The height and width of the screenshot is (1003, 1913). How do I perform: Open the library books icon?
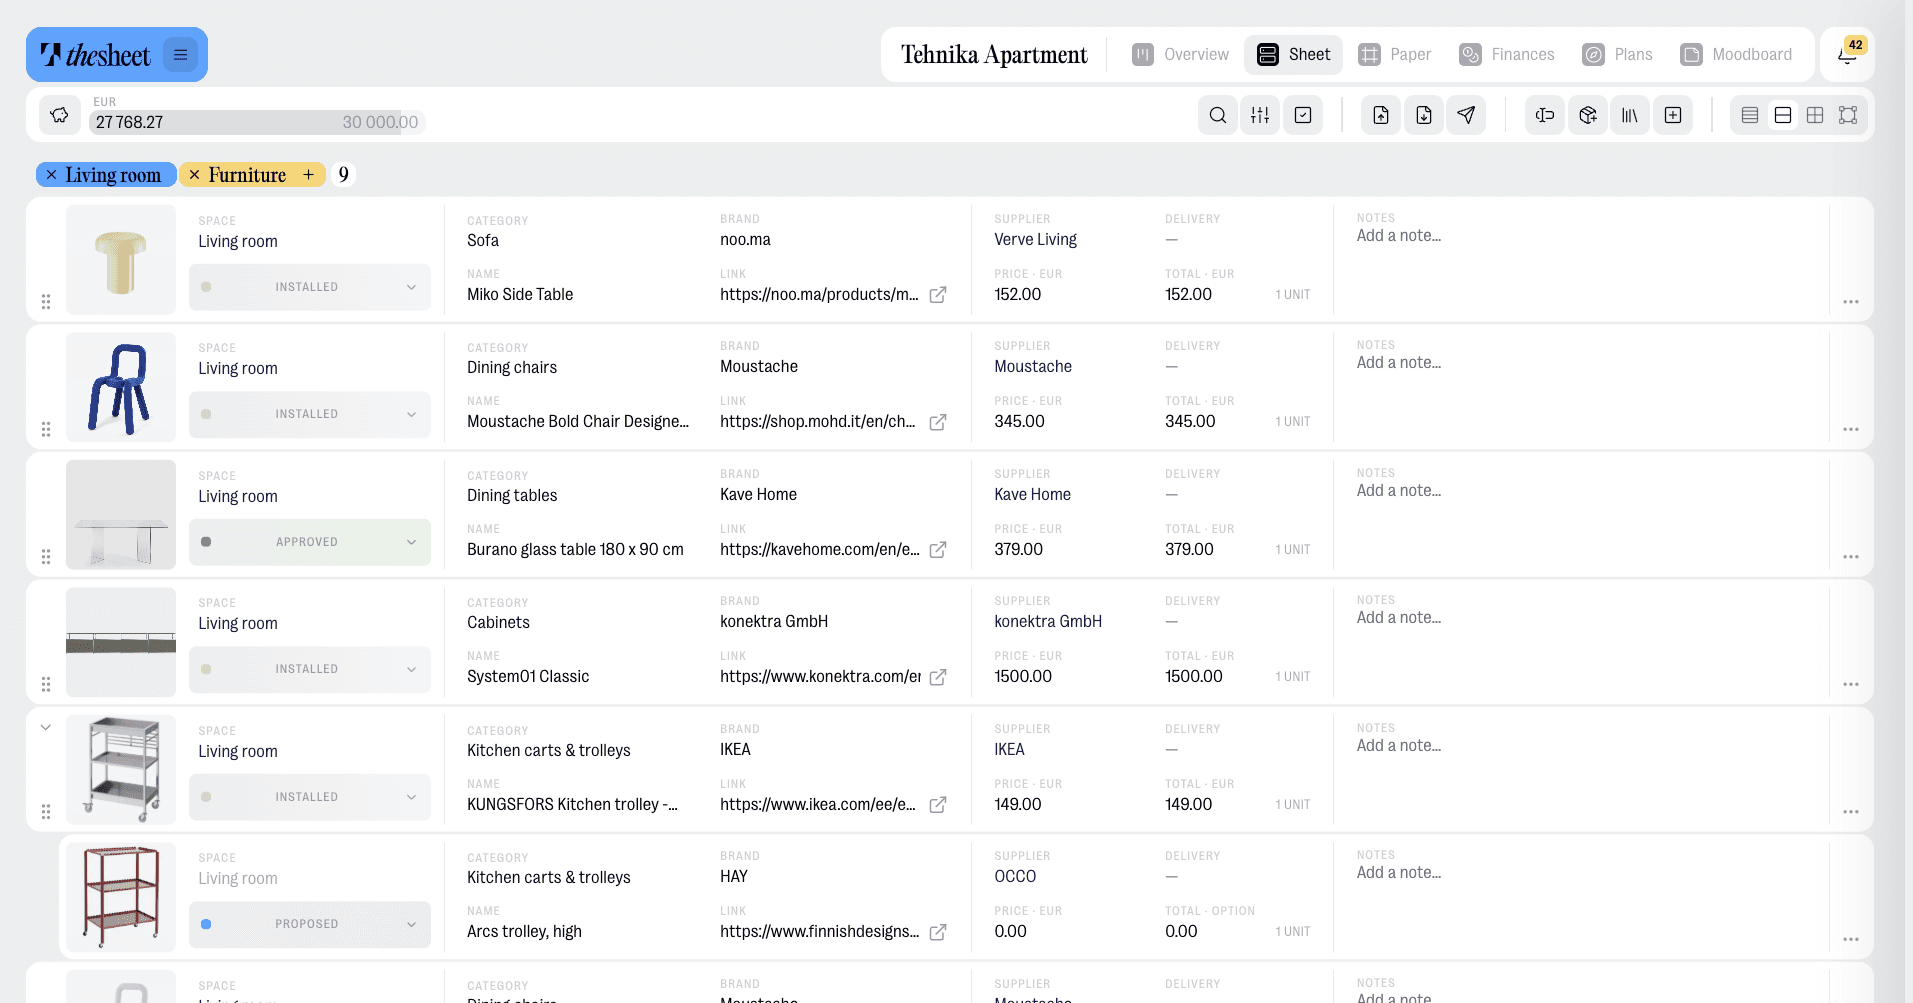pos(1630,115)
